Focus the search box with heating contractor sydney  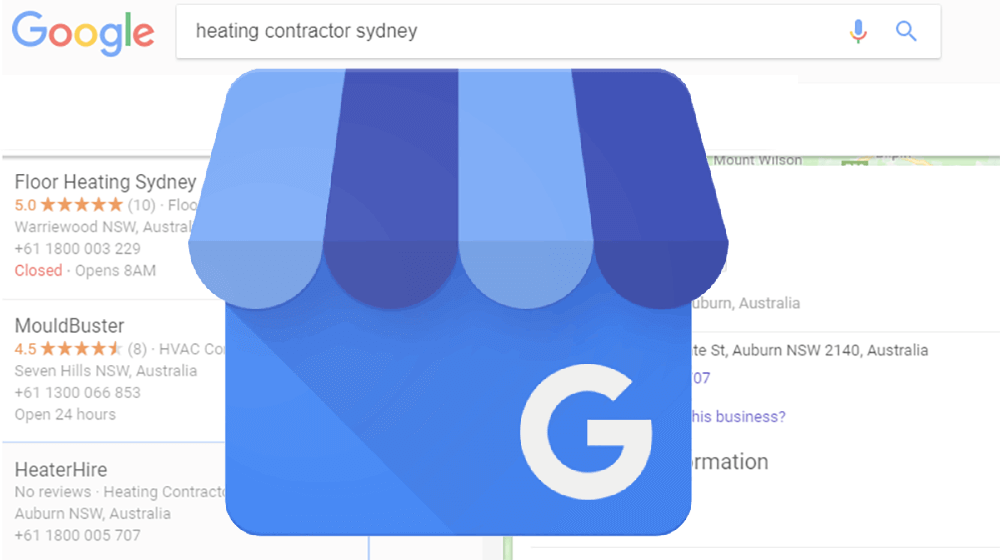[558, 31]
